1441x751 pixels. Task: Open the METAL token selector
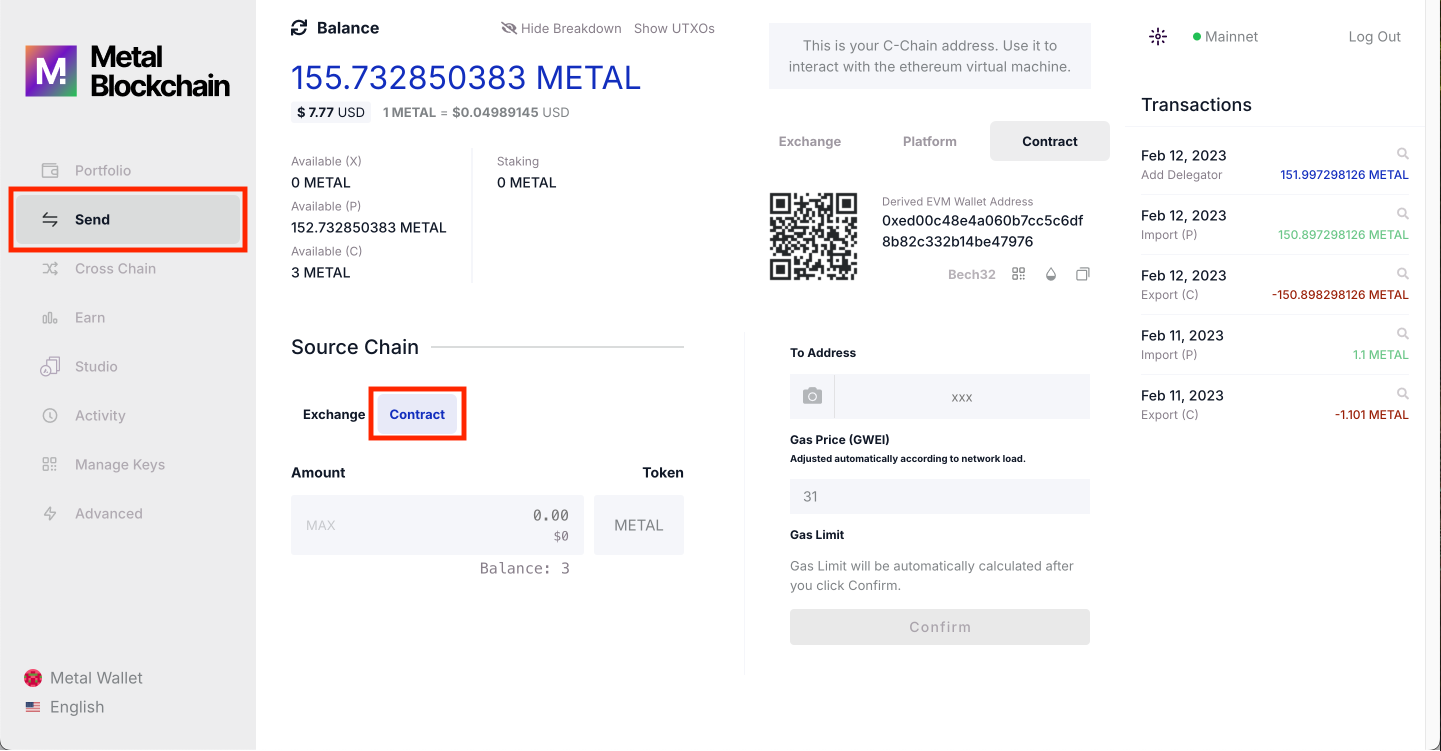638,525
